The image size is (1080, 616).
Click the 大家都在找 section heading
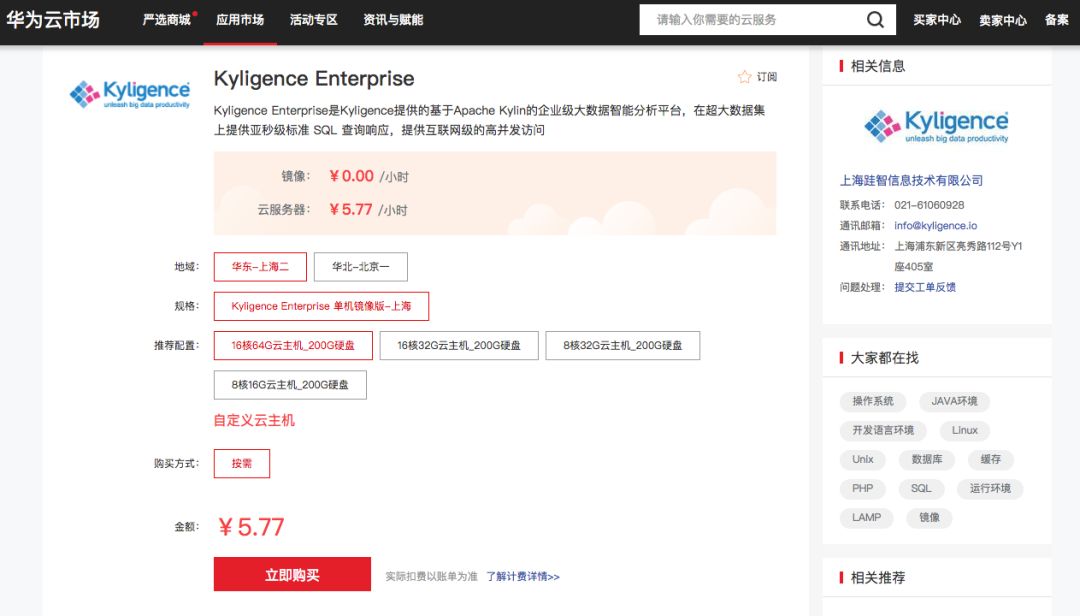coord(884,358)
